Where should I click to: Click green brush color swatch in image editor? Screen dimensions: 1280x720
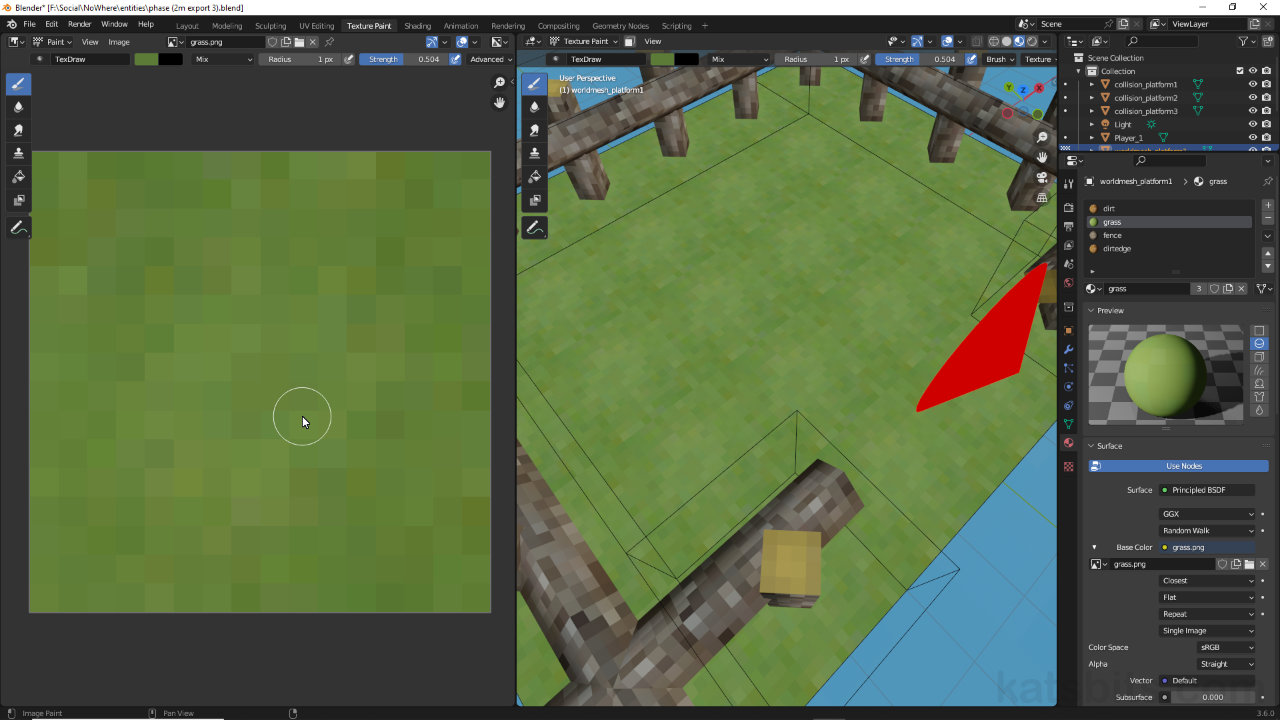[146, 59]
